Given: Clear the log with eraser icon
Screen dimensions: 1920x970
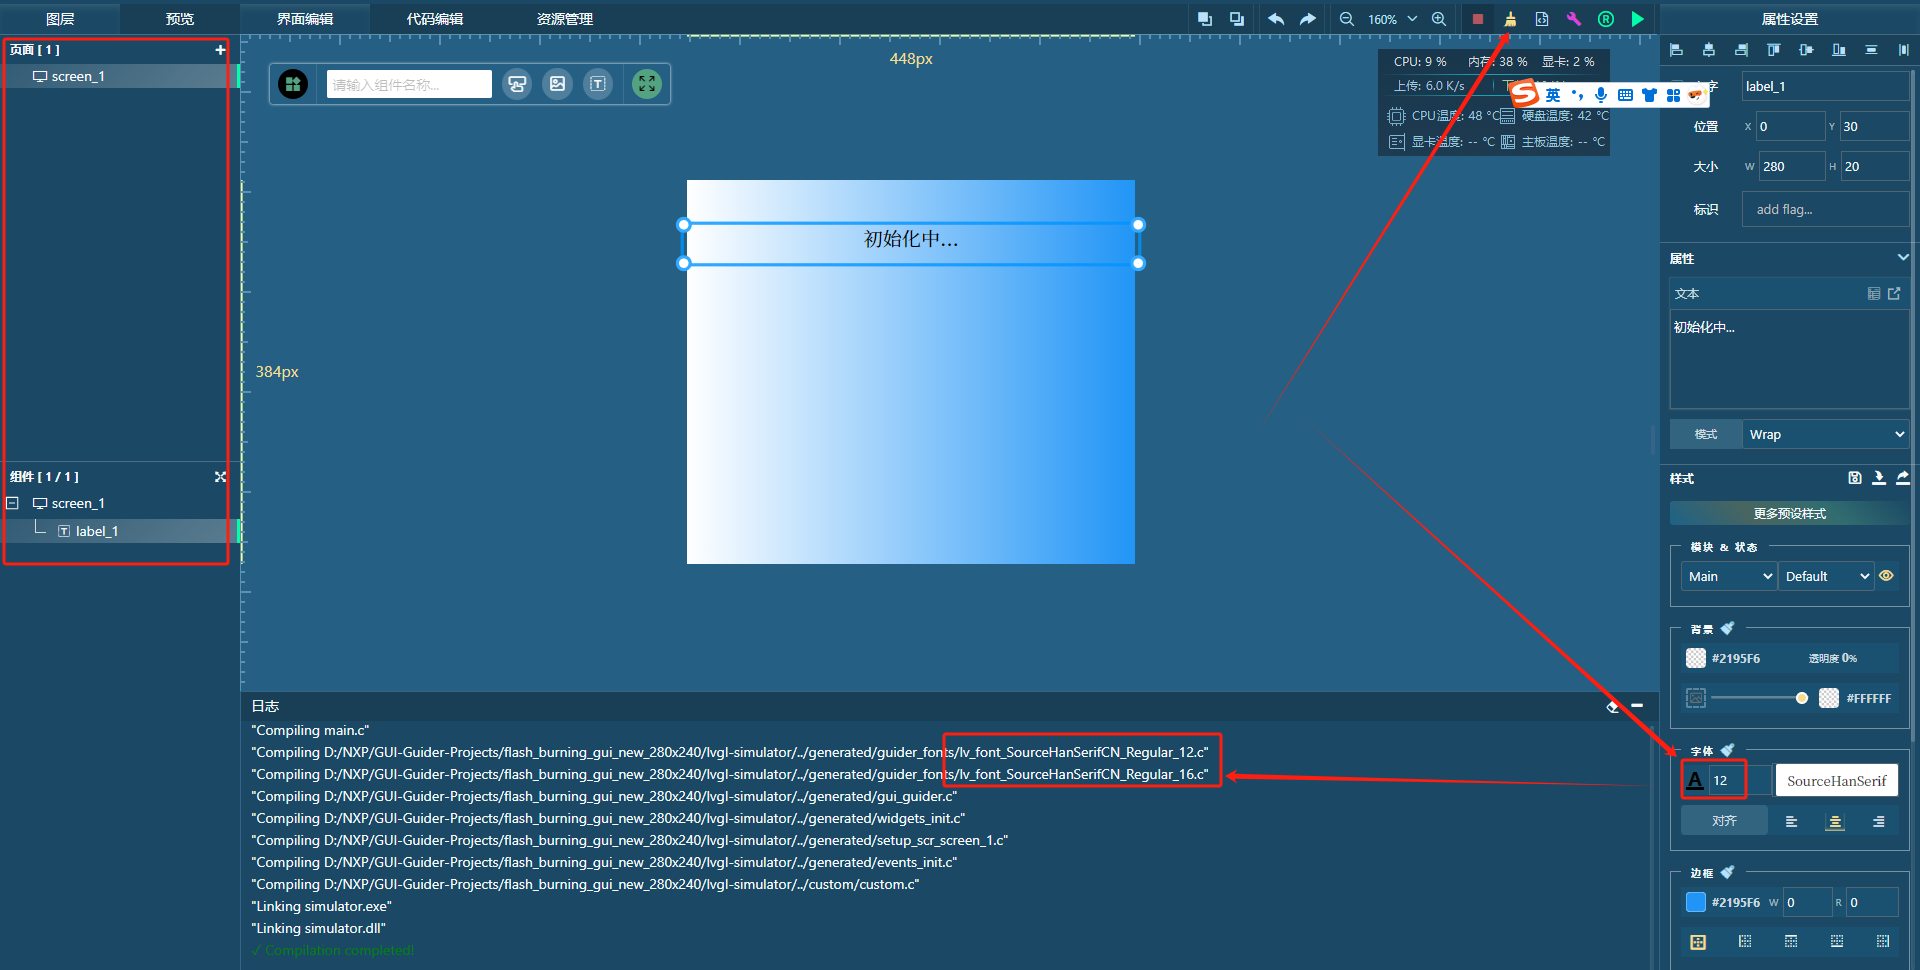Looking at the screenshot, I should (x=1612, y=706).
